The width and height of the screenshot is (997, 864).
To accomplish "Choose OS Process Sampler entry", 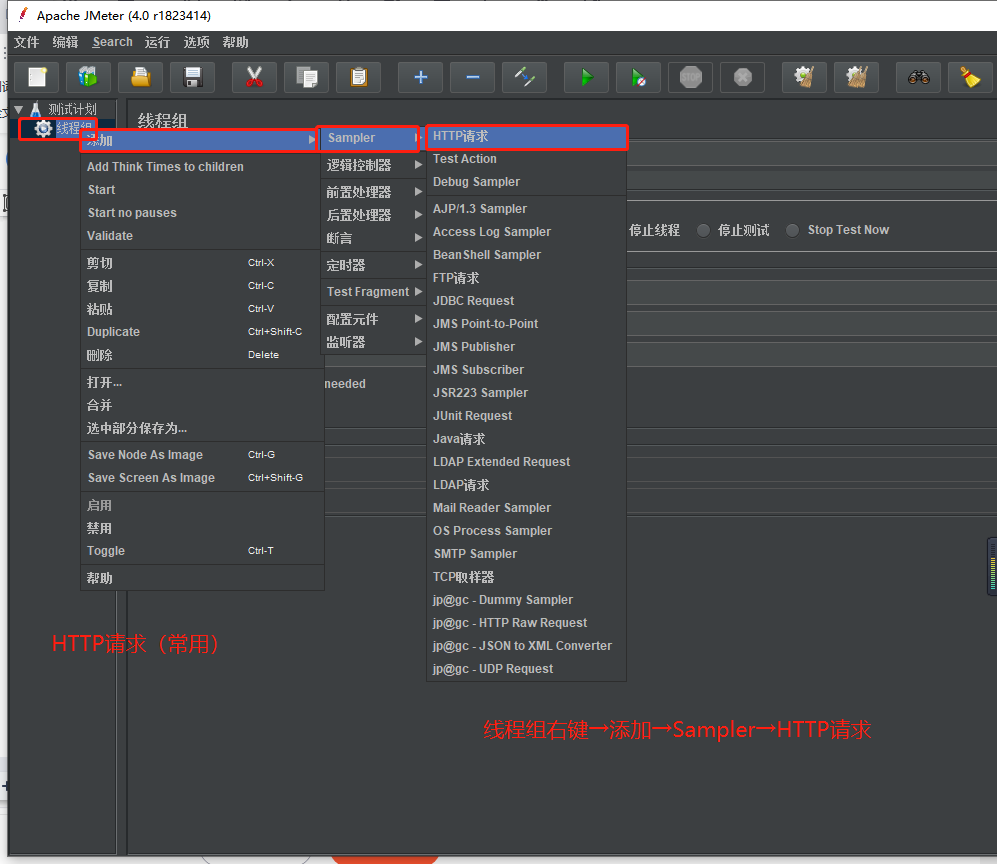I will 527,531.
